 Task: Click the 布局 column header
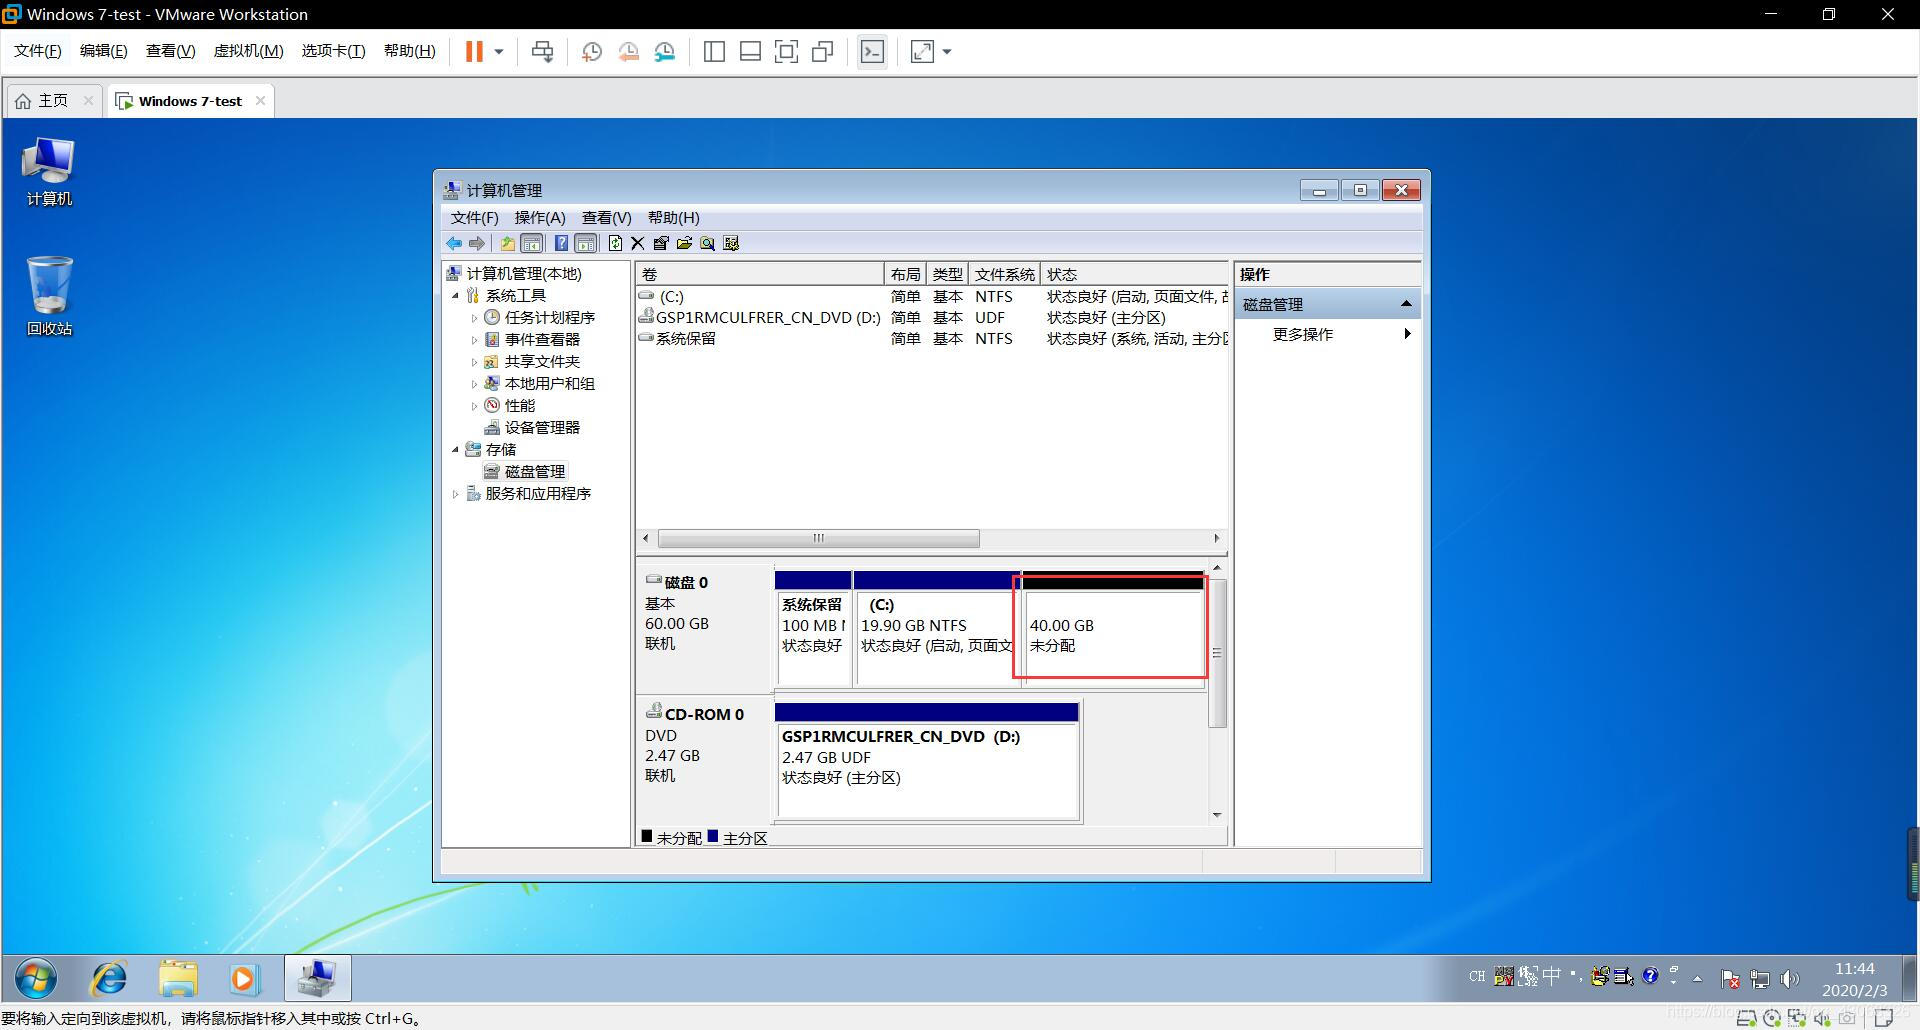(x=905, y=274)
